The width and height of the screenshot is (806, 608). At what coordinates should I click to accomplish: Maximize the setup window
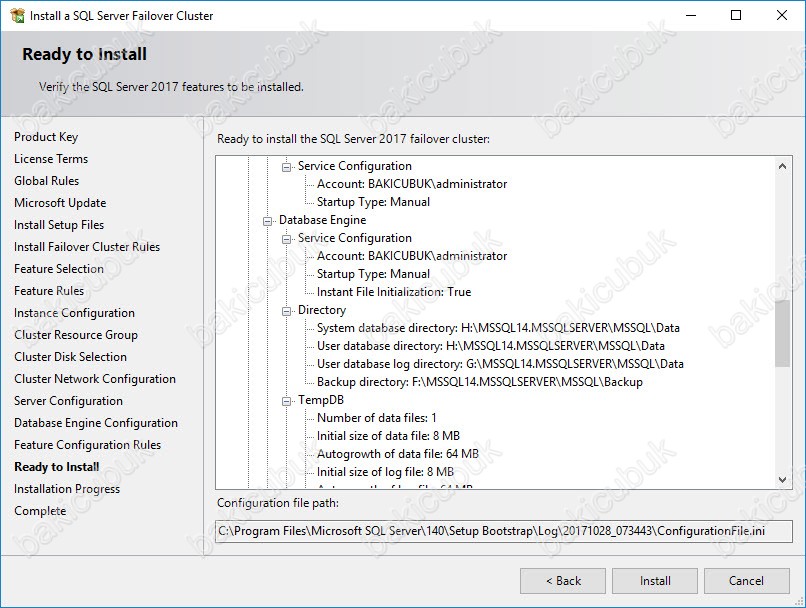click(x=736, y=15)
